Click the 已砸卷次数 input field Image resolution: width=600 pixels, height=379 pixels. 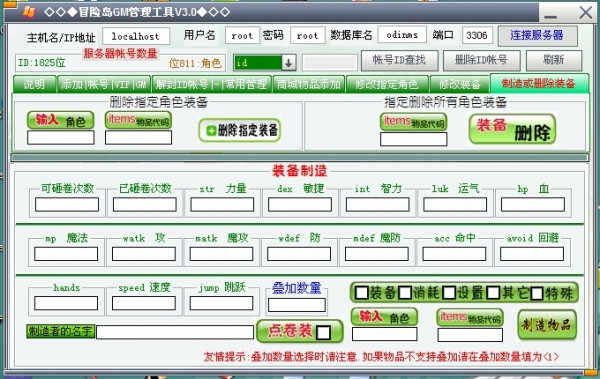145,204
